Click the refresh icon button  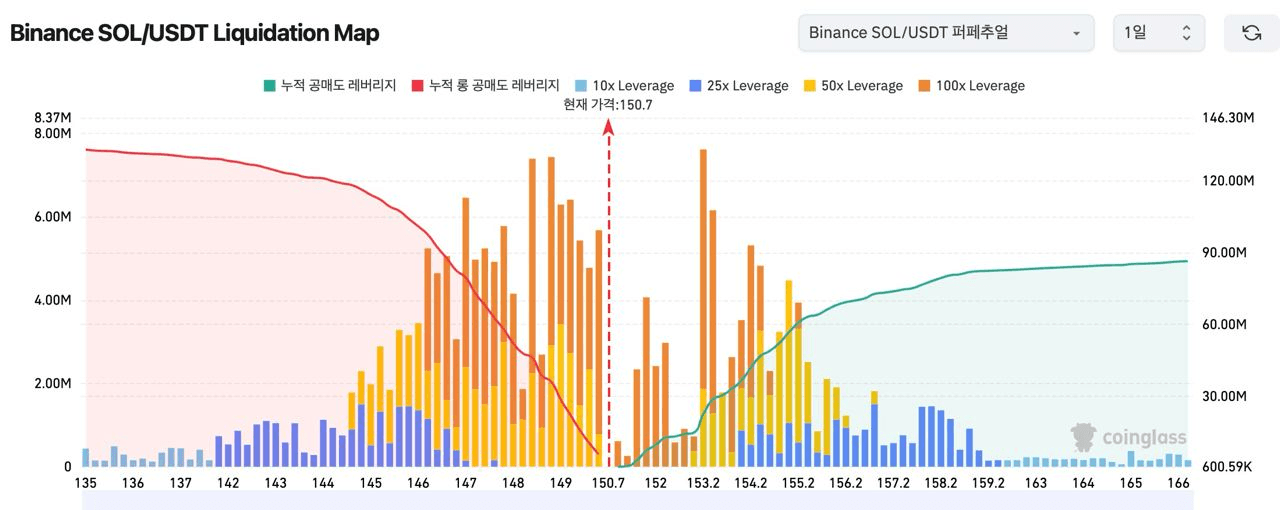coord(1251,33)
